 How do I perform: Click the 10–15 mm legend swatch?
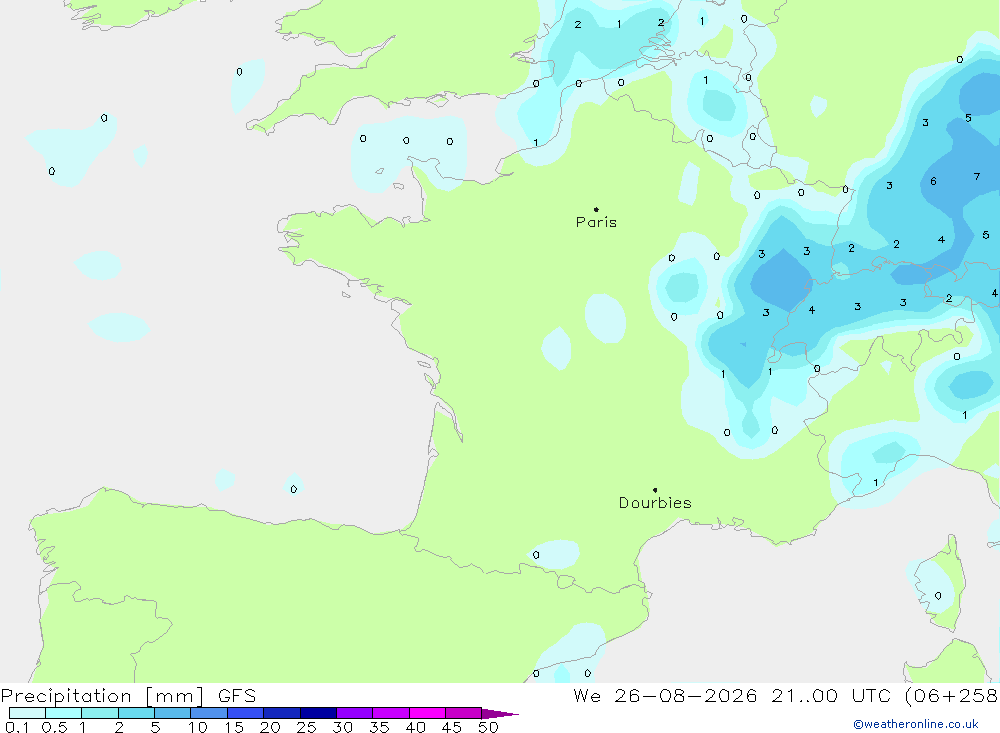(209, 713)
